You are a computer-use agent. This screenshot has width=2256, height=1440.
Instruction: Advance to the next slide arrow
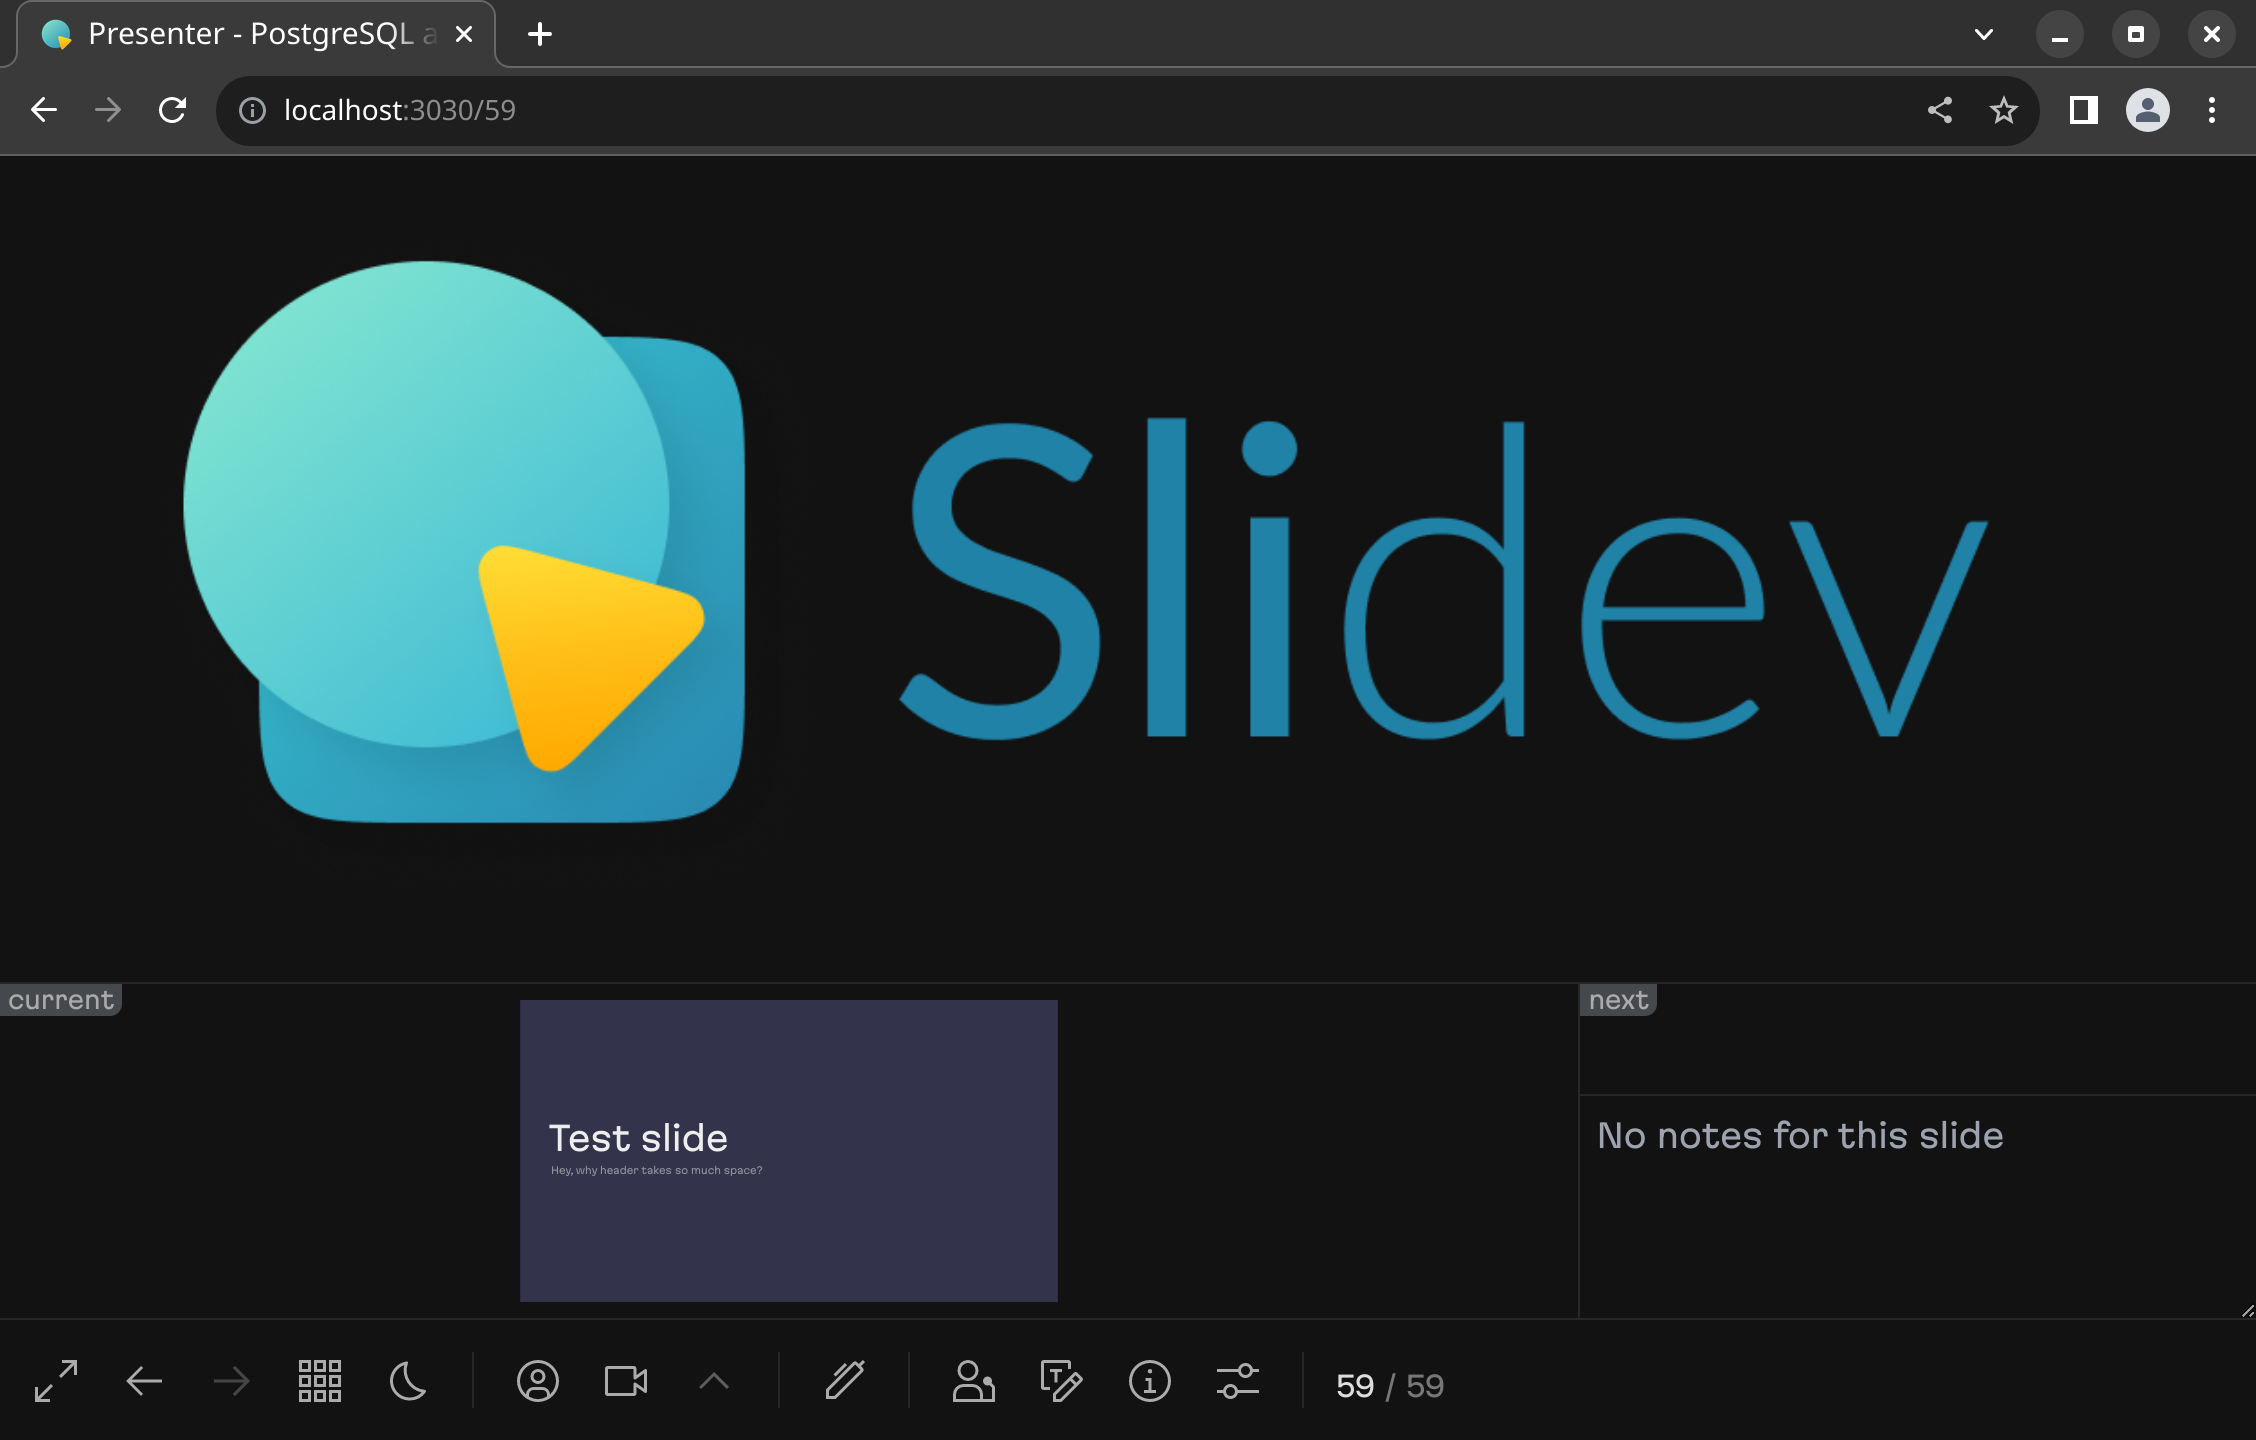[231, 1381]
